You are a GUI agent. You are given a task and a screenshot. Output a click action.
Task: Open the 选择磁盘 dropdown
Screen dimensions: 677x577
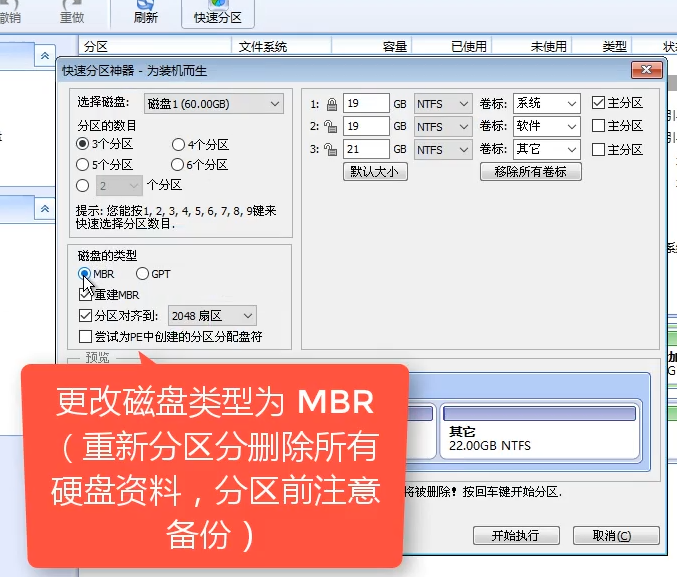(214, 104)
